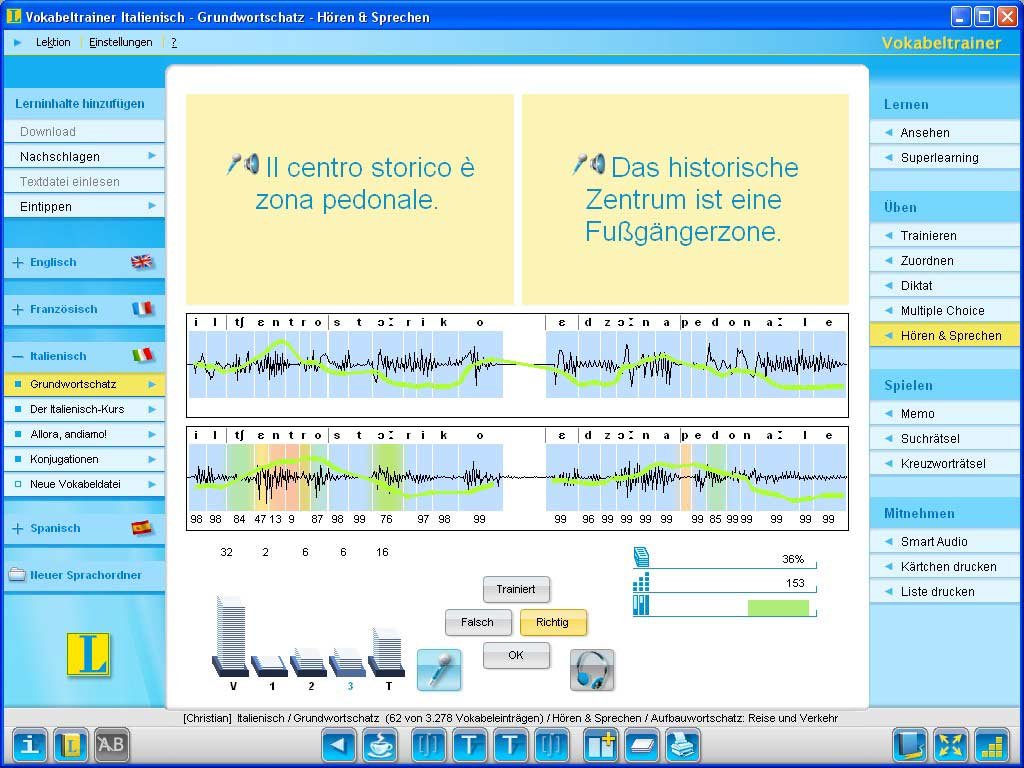Open the ? help menu

(x=174, y=42)
